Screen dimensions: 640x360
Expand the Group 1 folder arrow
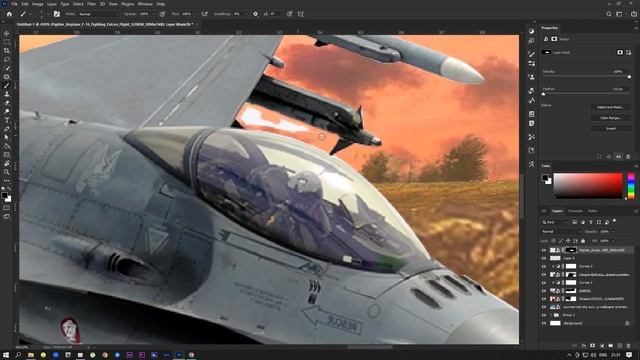551,315
